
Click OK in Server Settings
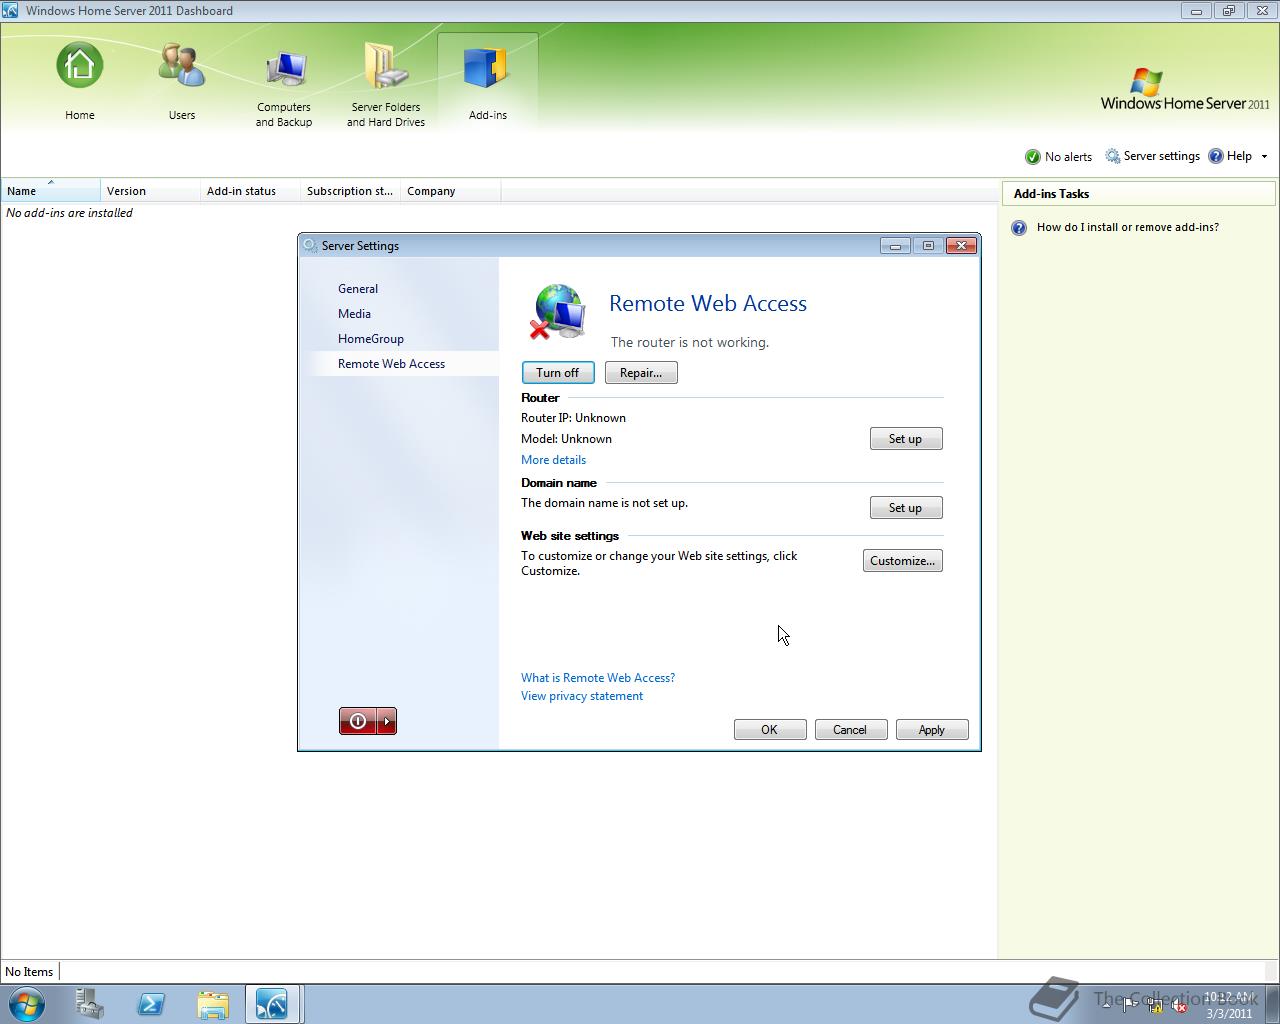point(770,730)
